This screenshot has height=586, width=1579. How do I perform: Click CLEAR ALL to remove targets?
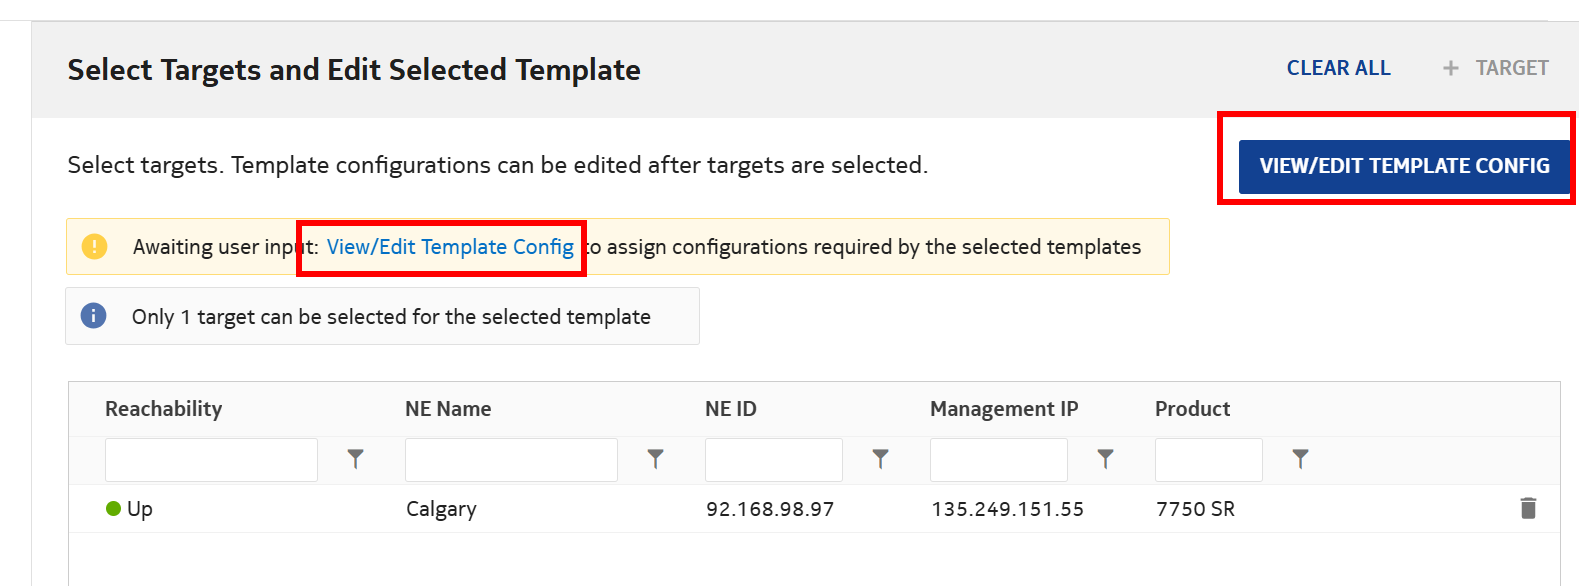point(1338,68)
